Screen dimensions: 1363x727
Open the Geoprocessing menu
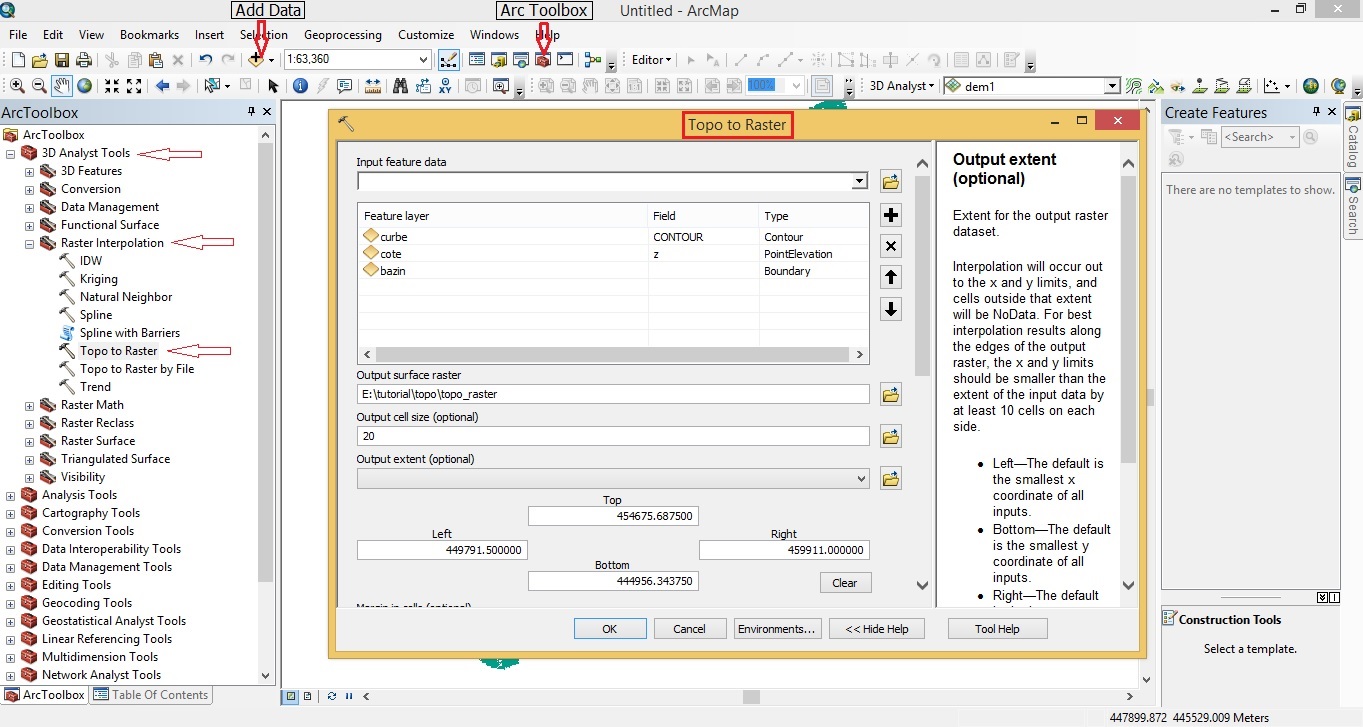point(343,35)
